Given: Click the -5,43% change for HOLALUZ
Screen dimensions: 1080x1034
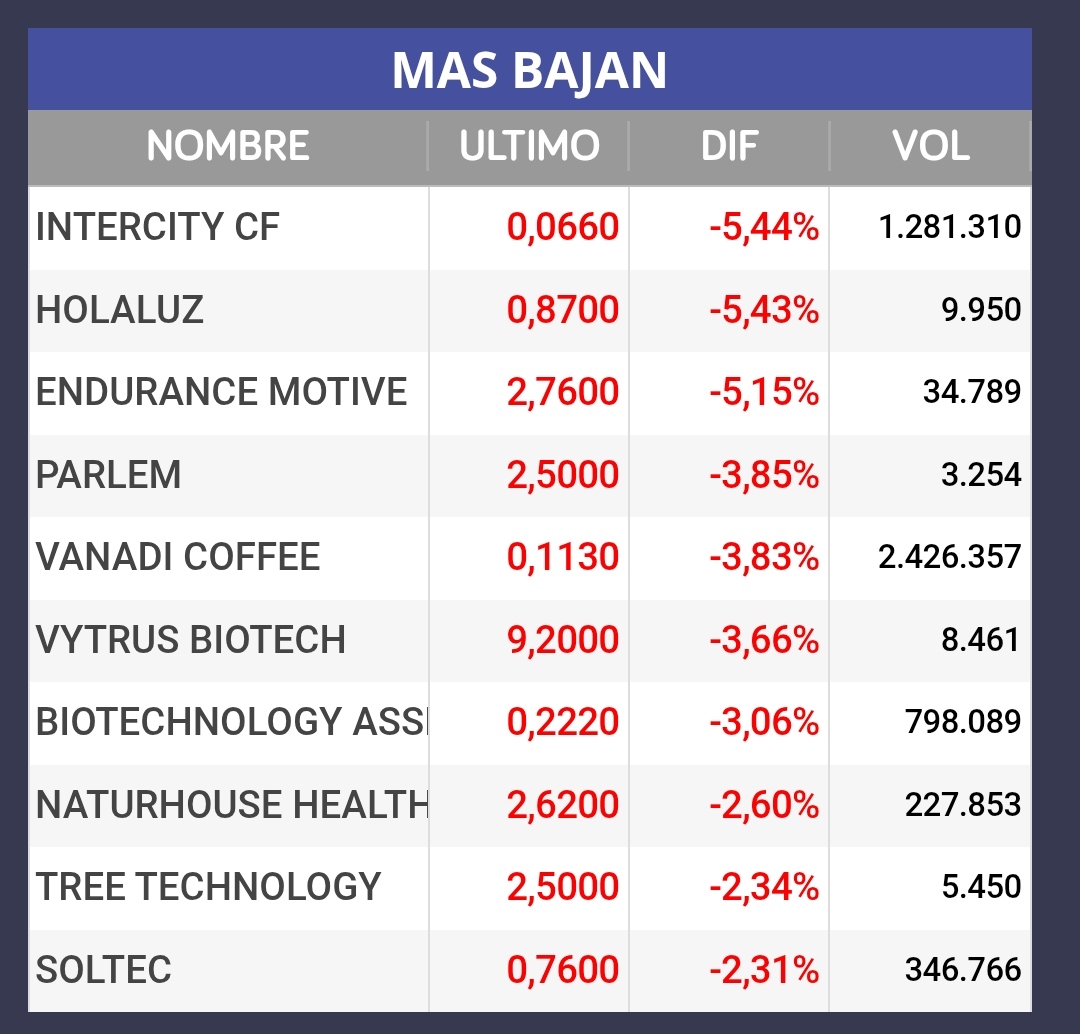Looking at the screenshot, I should [x=764, y=310].
